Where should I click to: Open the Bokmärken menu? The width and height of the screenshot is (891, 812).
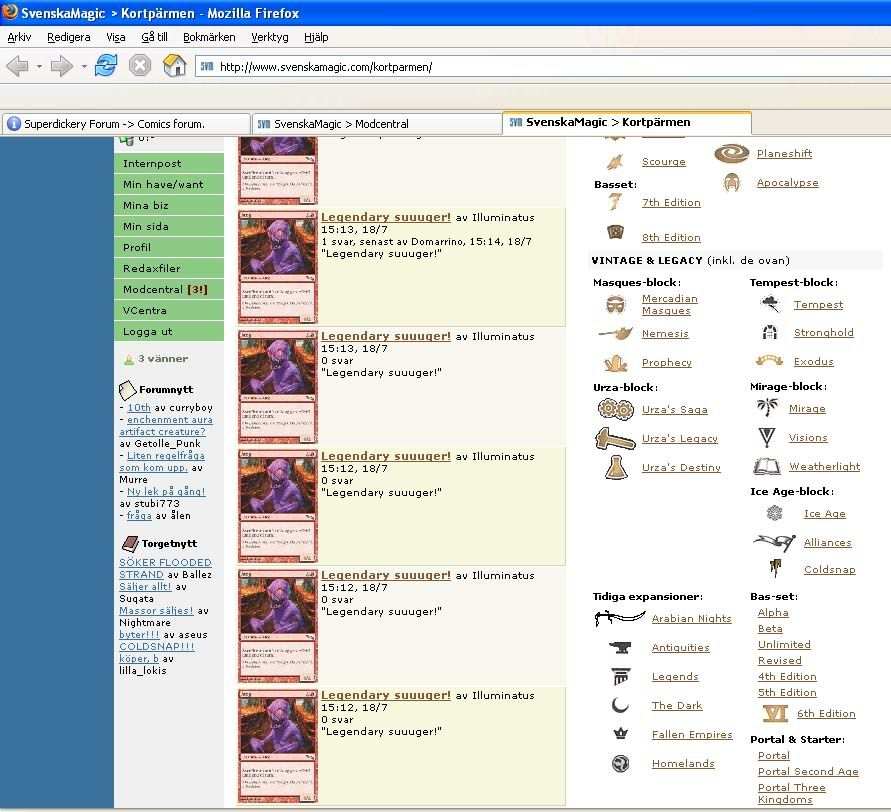tap(209, 37)
